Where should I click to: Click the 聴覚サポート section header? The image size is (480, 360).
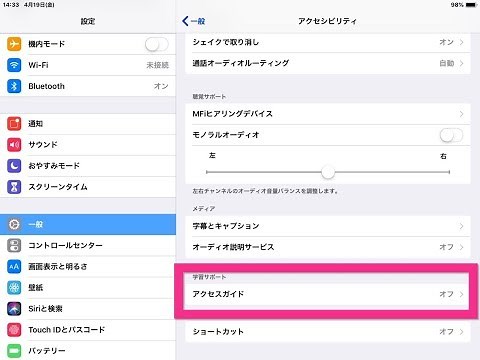[x=209, y=97]
